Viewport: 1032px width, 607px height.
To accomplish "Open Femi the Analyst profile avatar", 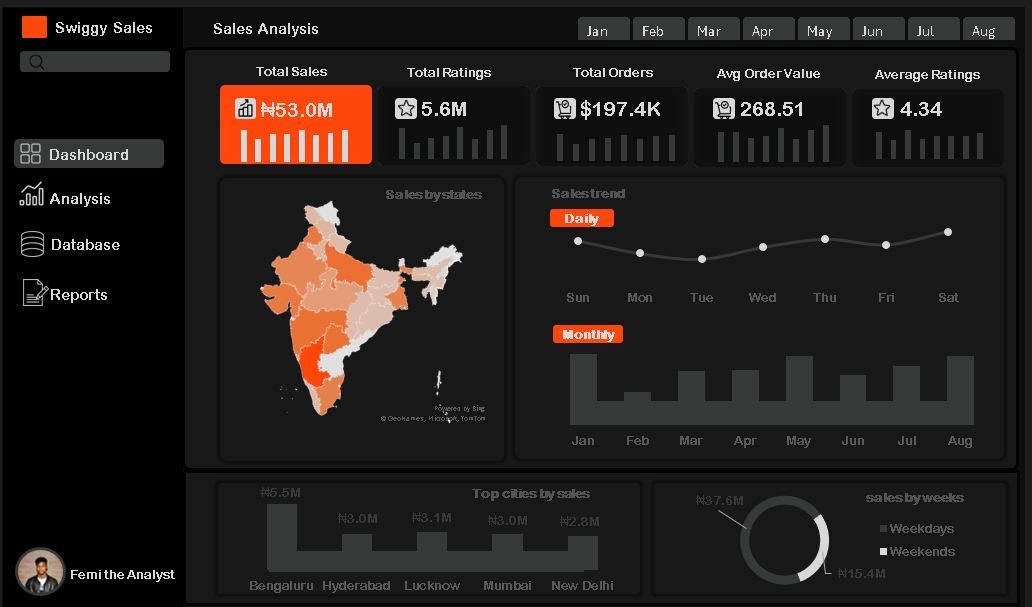I will coord(40,573).
